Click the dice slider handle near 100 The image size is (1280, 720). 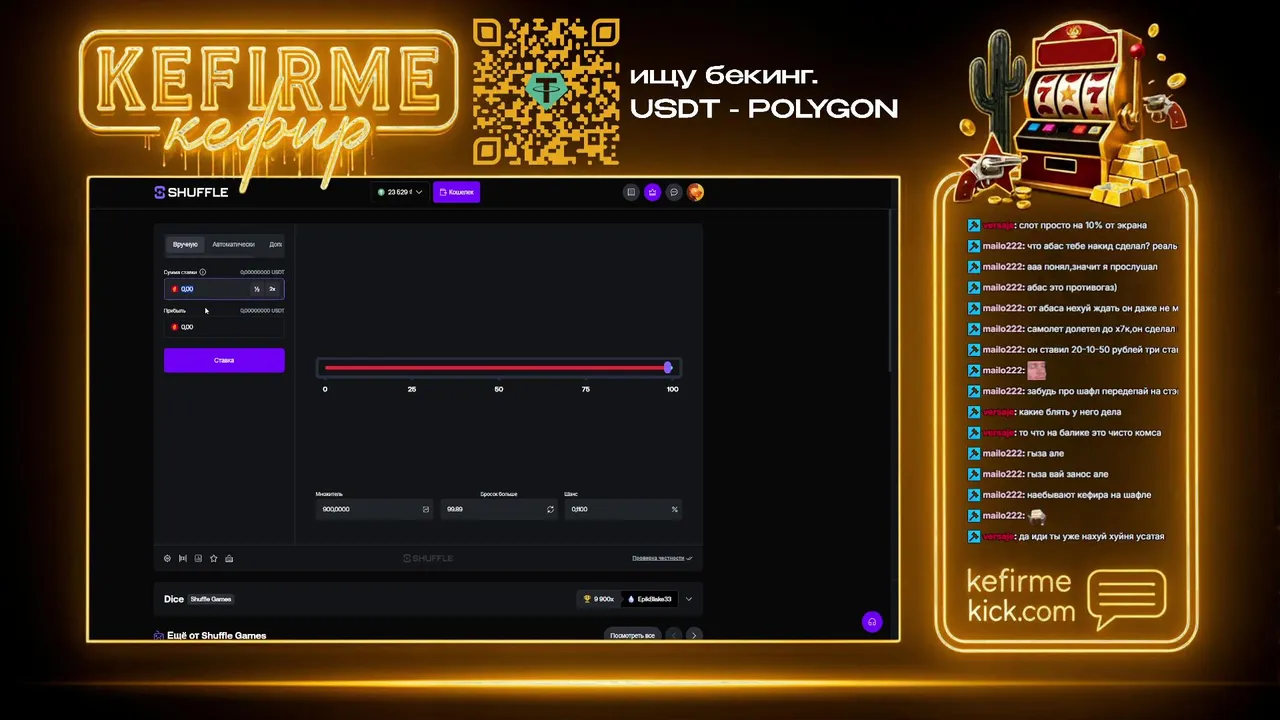pyautogui.click(x=668, y=368)
